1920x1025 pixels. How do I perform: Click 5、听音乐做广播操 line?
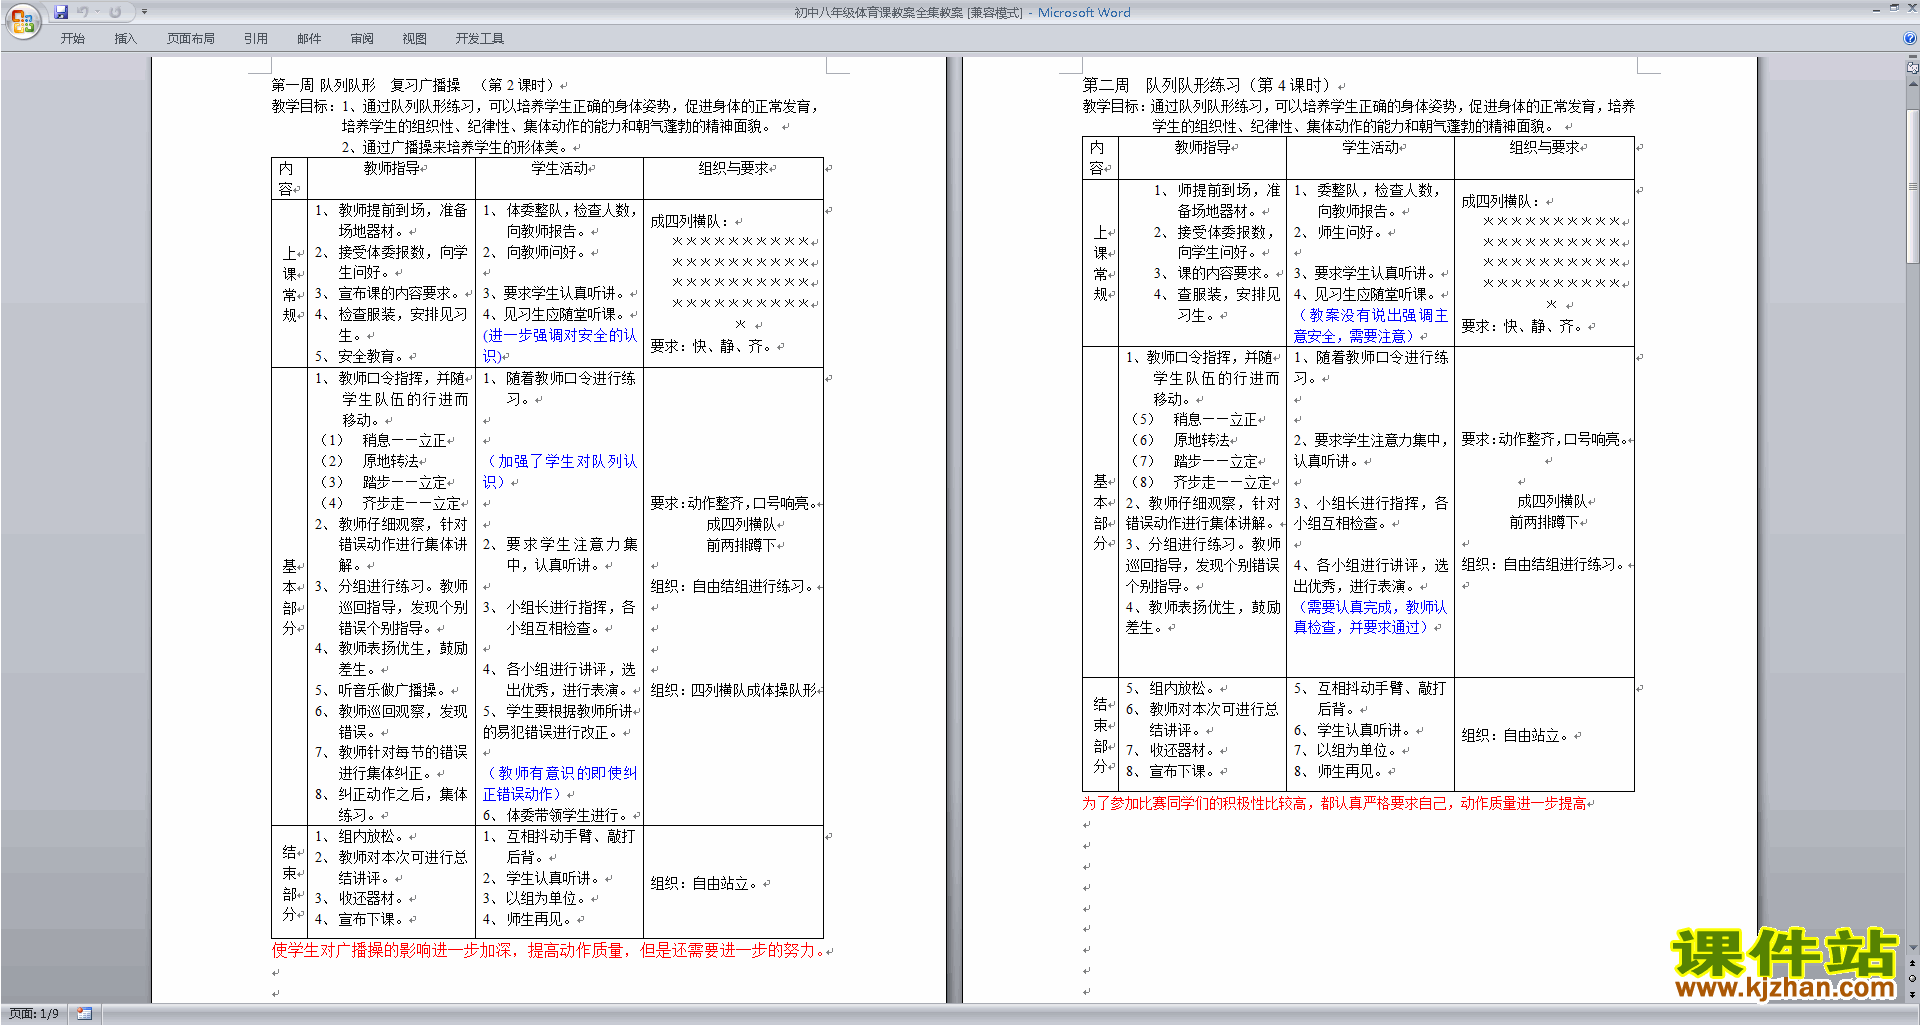380,691
